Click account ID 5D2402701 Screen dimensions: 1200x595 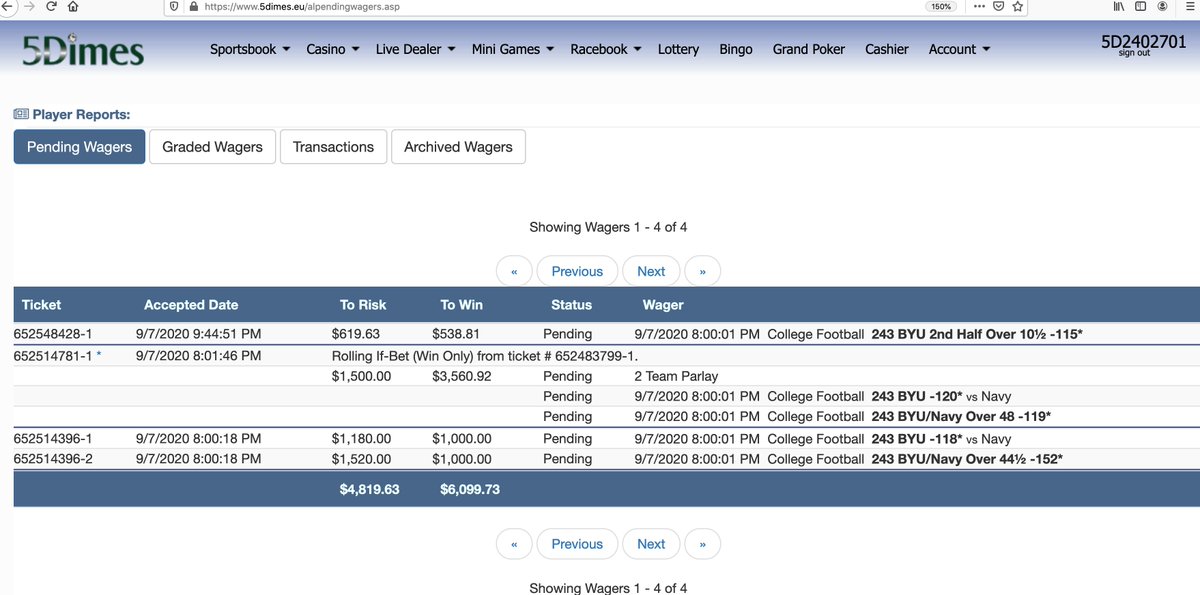(x=1144, y=41)
